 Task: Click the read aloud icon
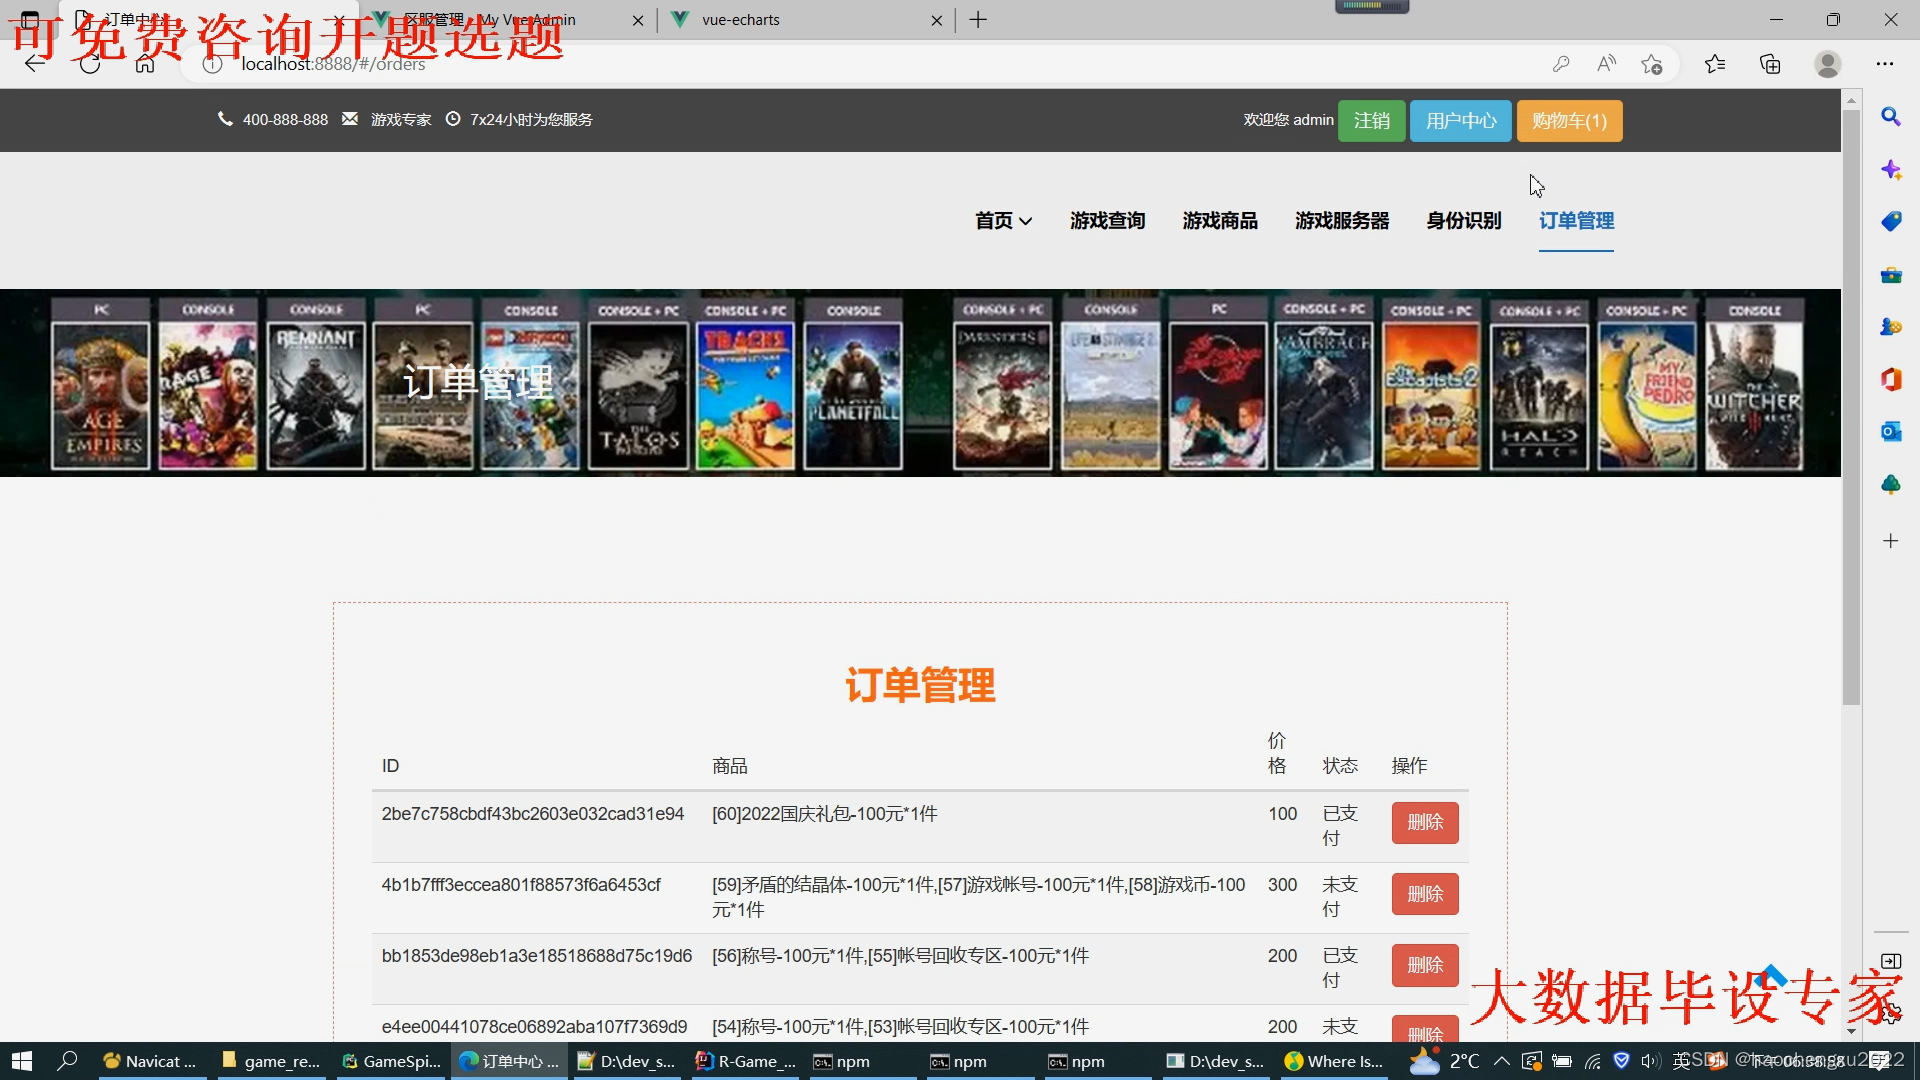click(1606, 64)
